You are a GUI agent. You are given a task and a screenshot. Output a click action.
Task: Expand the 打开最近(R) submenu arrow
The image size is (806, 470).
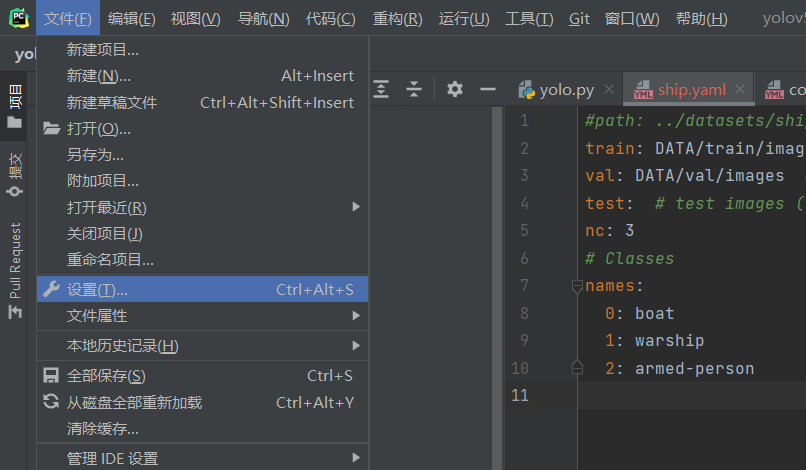[356, 207]
